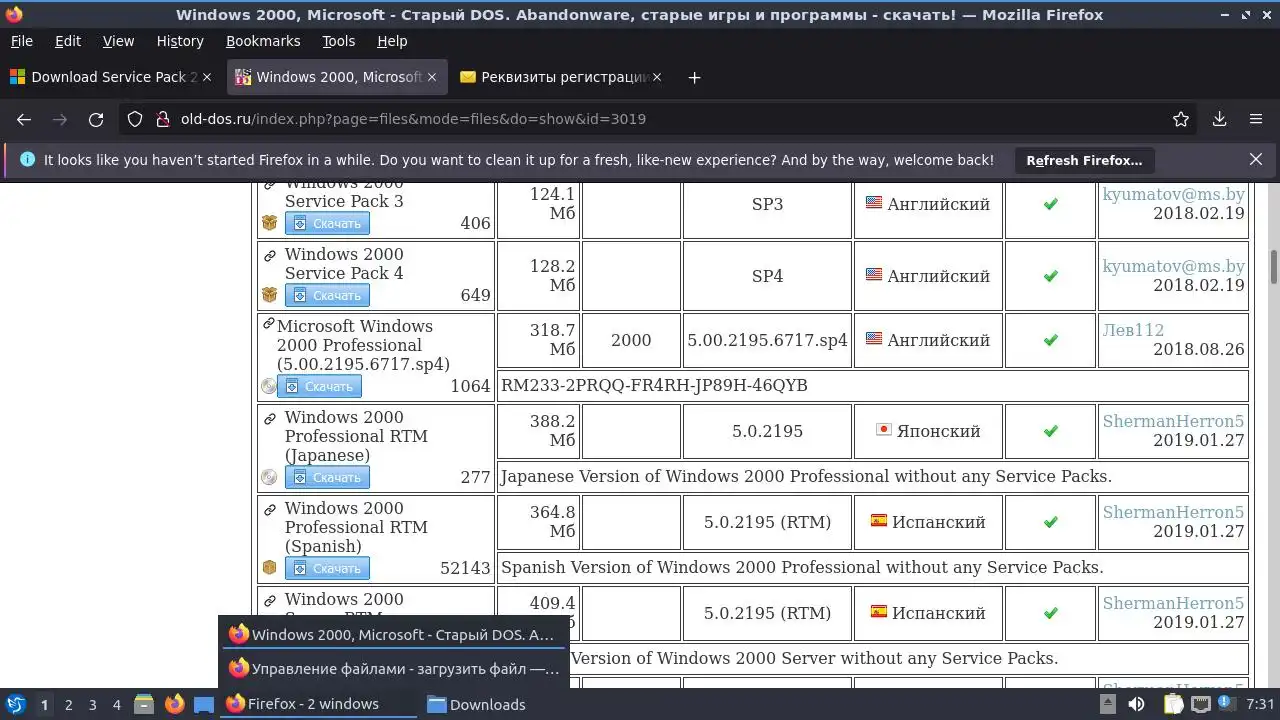Screen dimensions: 1280x720
Task: Open the Firefox downloads panel
Action: click(x=1219, y=119)
